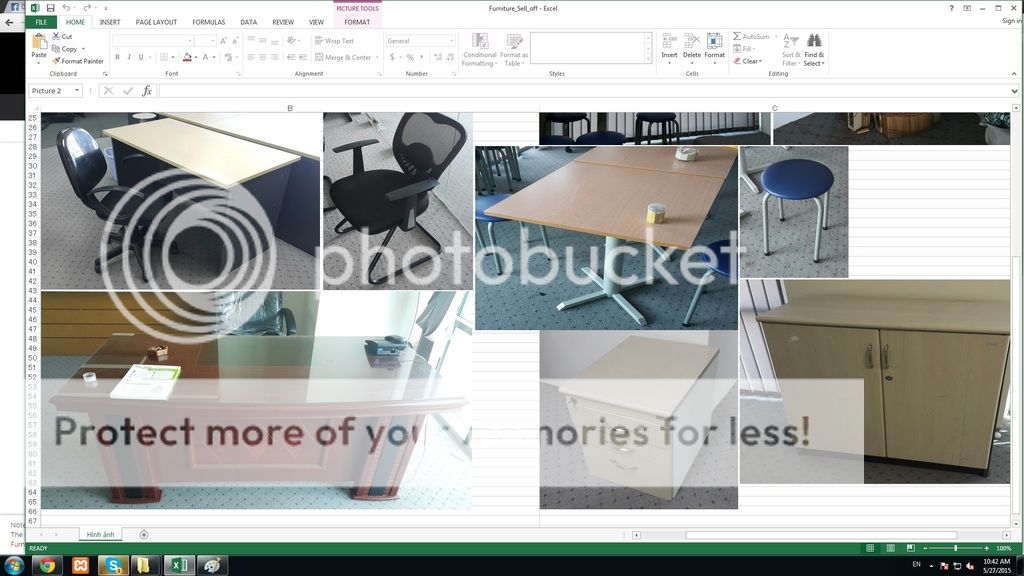
Task: Open Find & Select binoculars menu
Action: 814,50
